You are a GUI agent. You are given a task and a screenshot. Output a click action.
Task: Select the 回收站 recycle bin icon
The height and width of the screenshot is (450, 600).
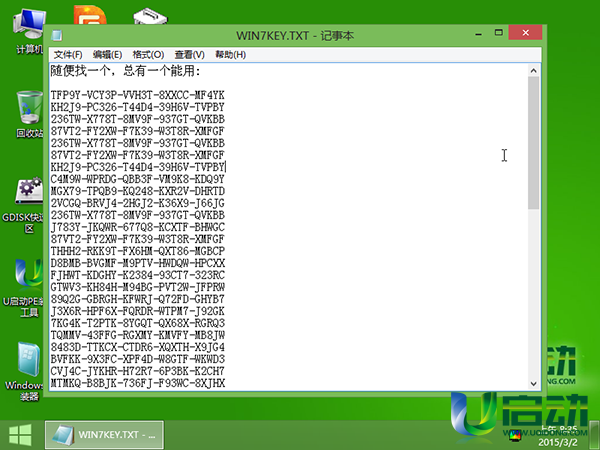tap(29, 114)
